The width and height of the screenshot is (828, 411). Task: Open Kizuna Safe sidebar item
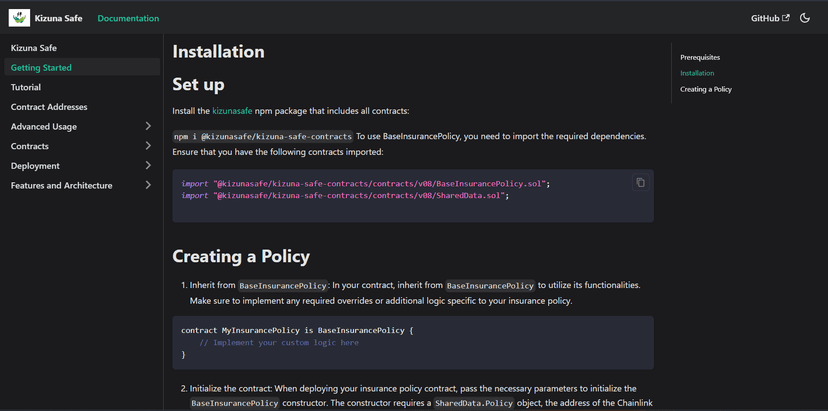click(82, 48)
